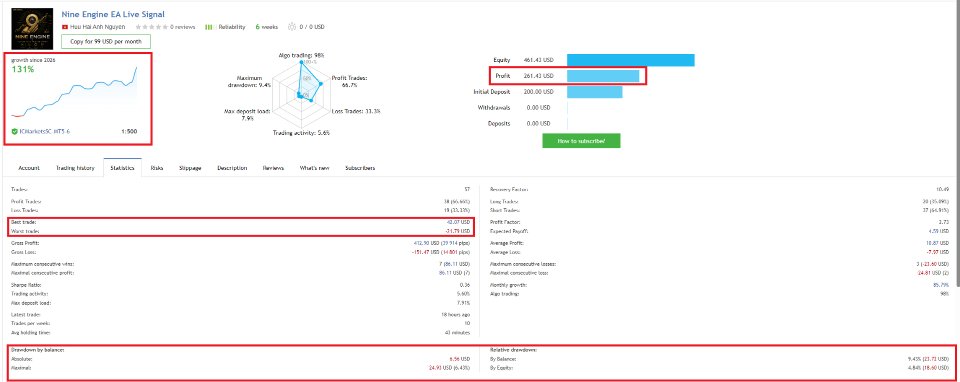Open the Trading history tab

coord(75,168)
